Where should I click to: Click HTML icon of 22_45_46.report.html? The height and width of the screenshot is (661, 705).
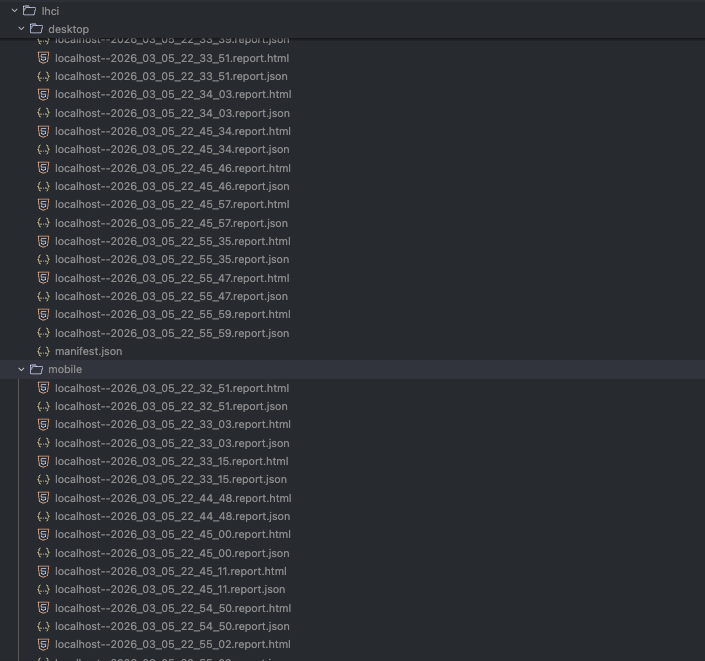tap(43, 168)
